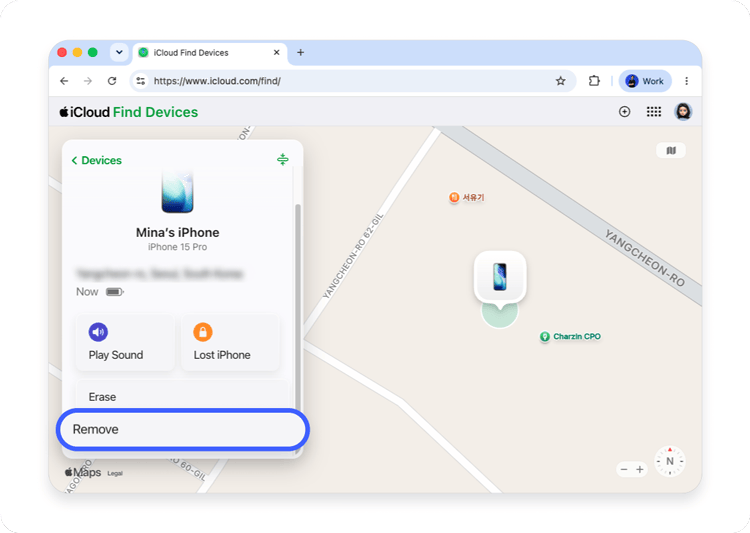Screen dimensions: 750x533
Task: Reload the iCloud page
Action: pos(112,81)
